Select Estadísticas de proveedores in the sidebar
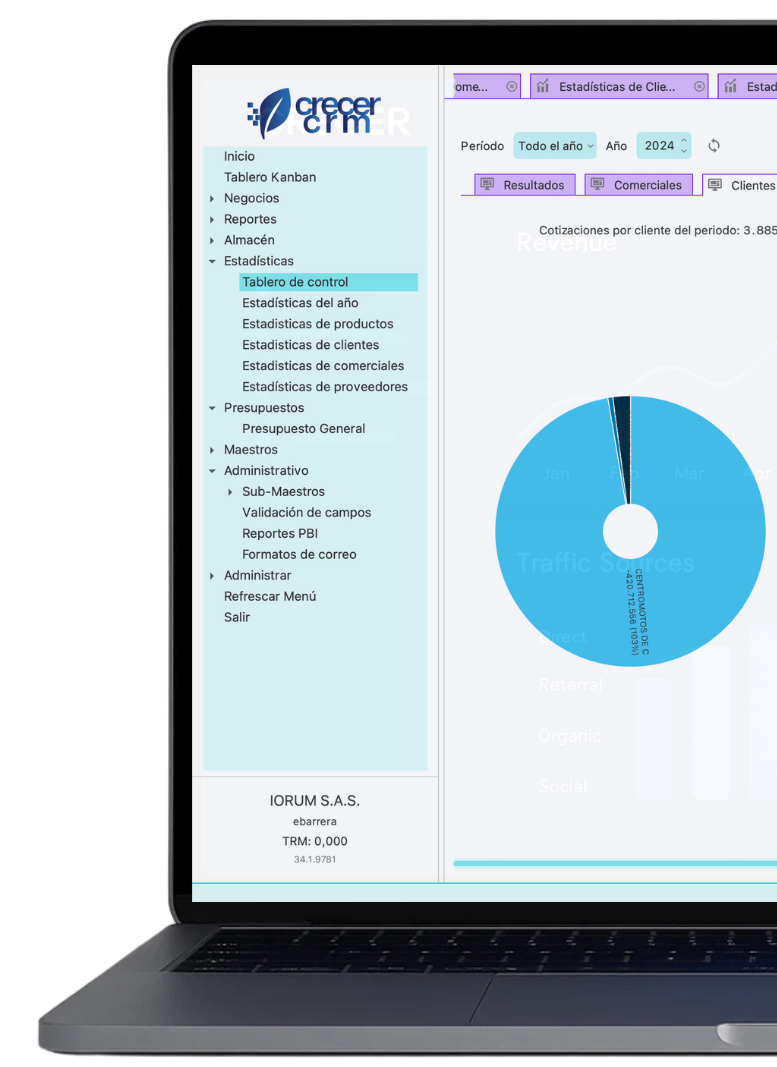The image size is (777, 1067). click(x=325, y=387)
